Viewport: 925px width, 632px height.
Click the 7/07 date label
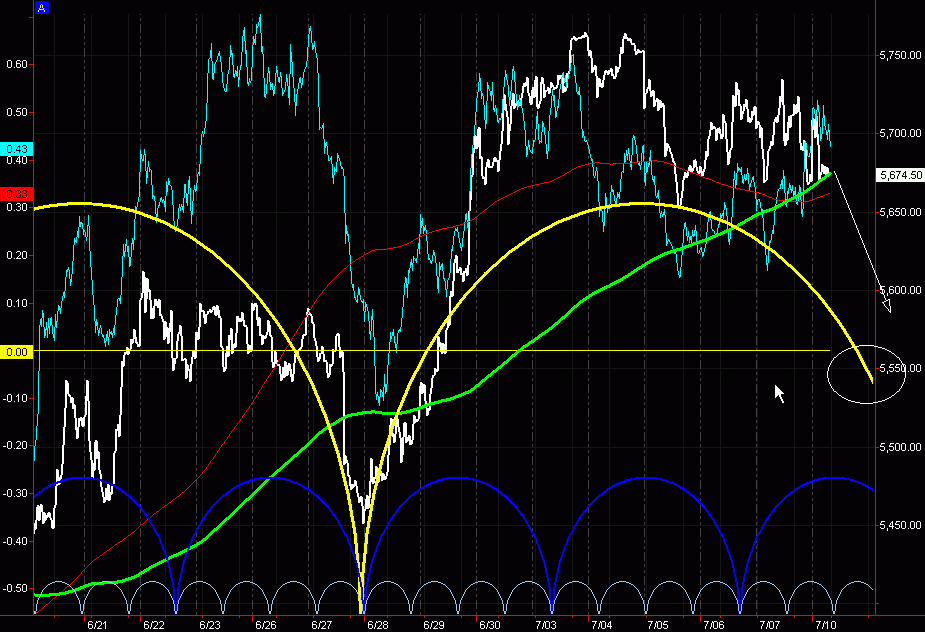pyautogui.click(x=770, y=625)
